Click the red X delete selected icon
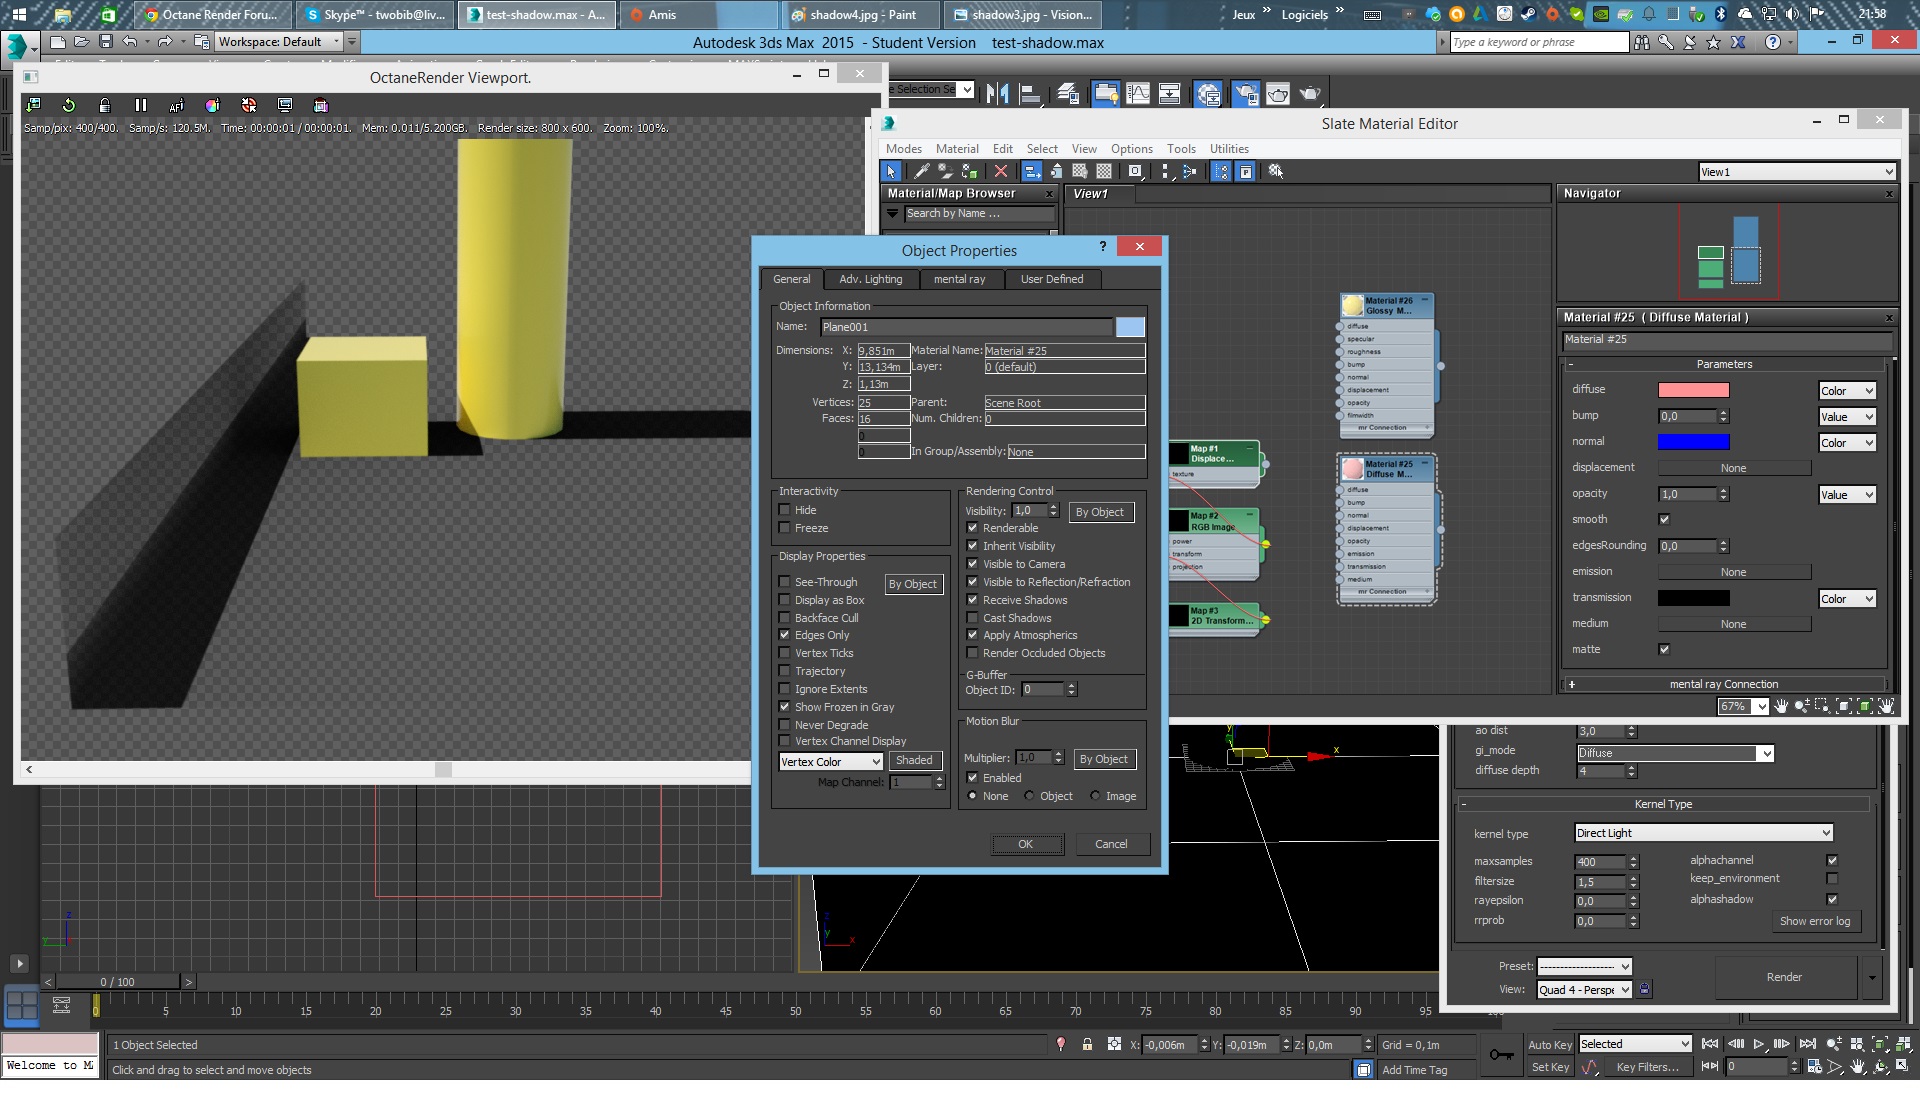The image size is (1920, 1094). (1000, 172)
